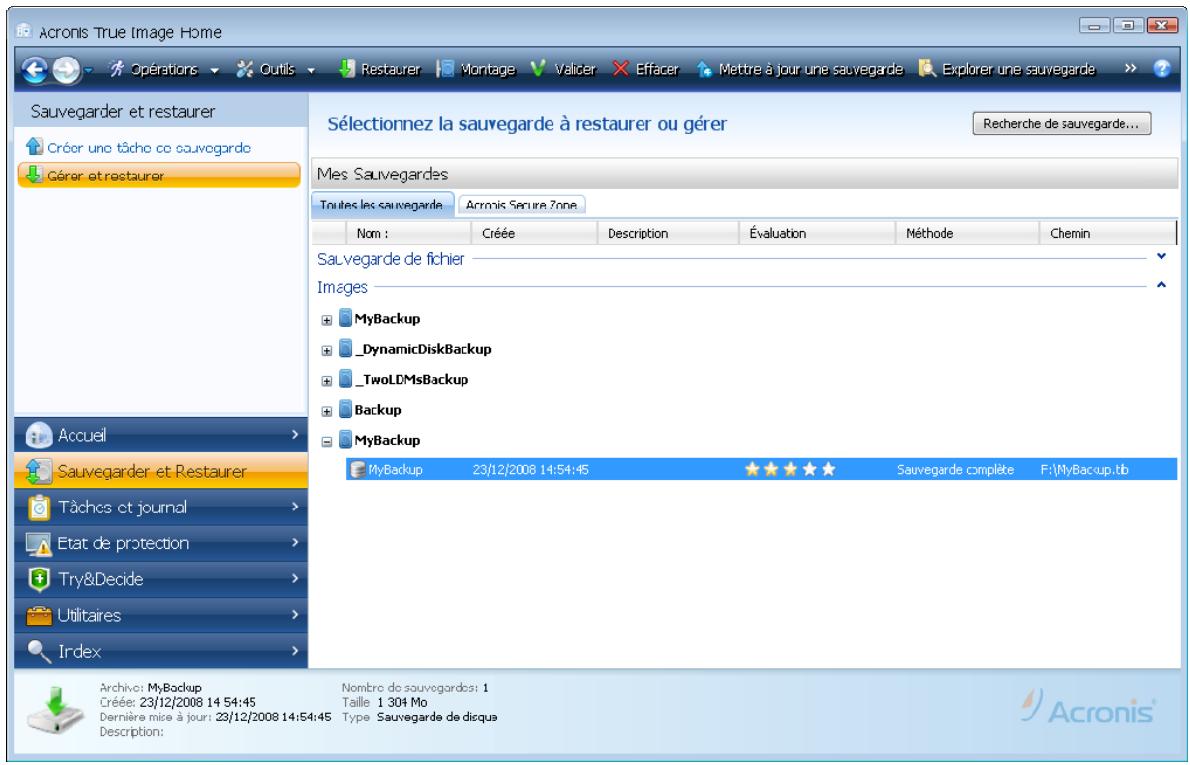Expand the _DynamicDiskBackup tree node
1190x765 pixels.
(327, 351)
